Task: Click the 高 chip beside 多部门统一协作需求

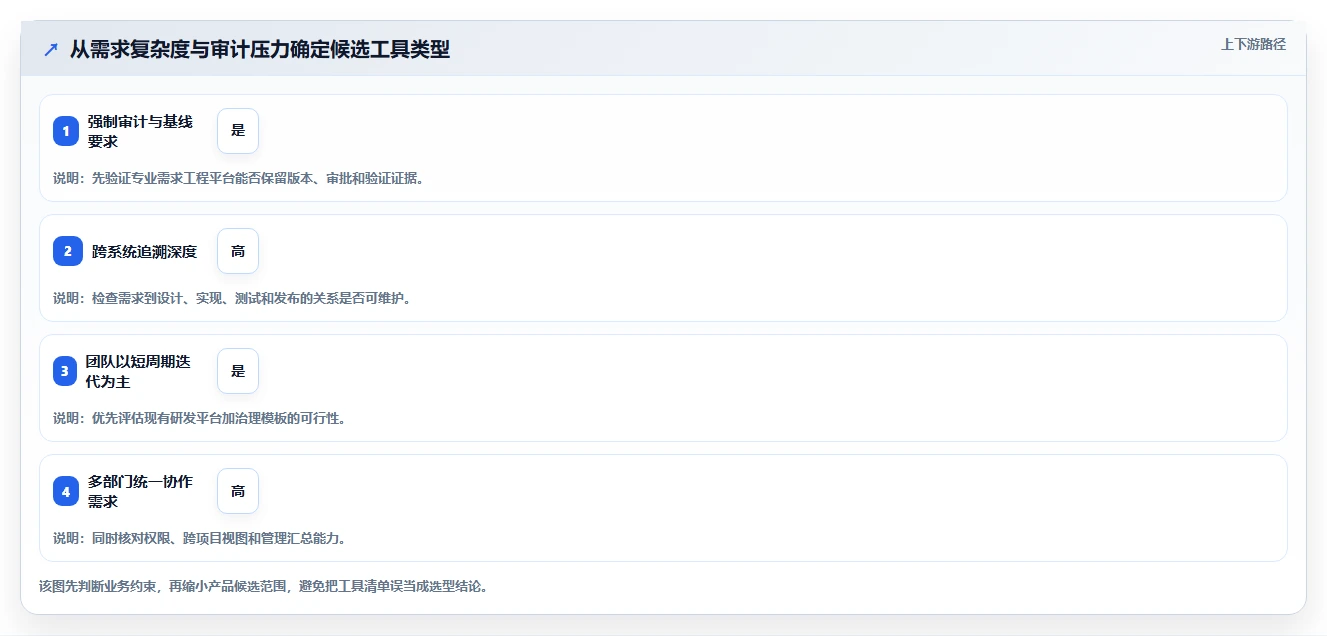Action: (x=238, y=491)
